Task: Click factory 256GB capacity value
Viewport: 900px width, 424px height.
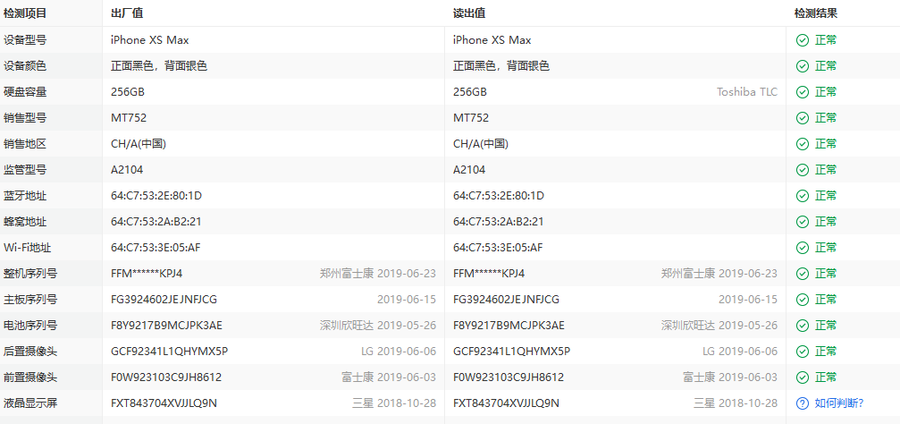Action: pyautogui.click(x=127, y=92)
